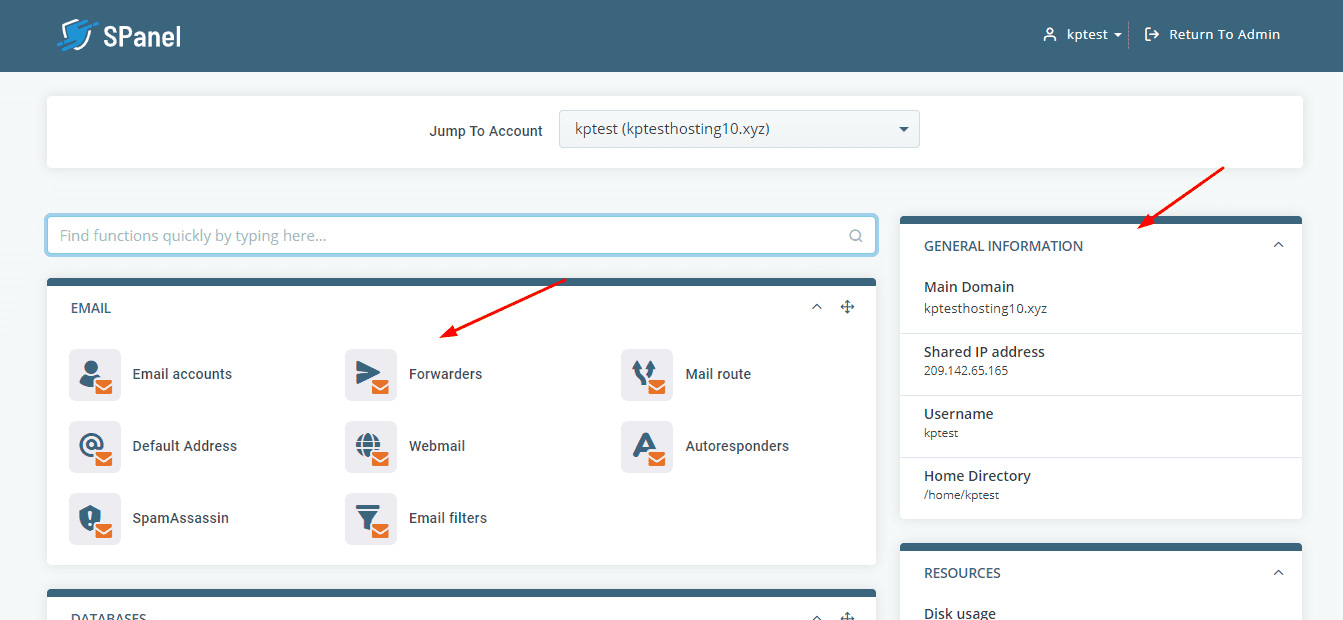Click the Forwarders icon

point(371,375)
